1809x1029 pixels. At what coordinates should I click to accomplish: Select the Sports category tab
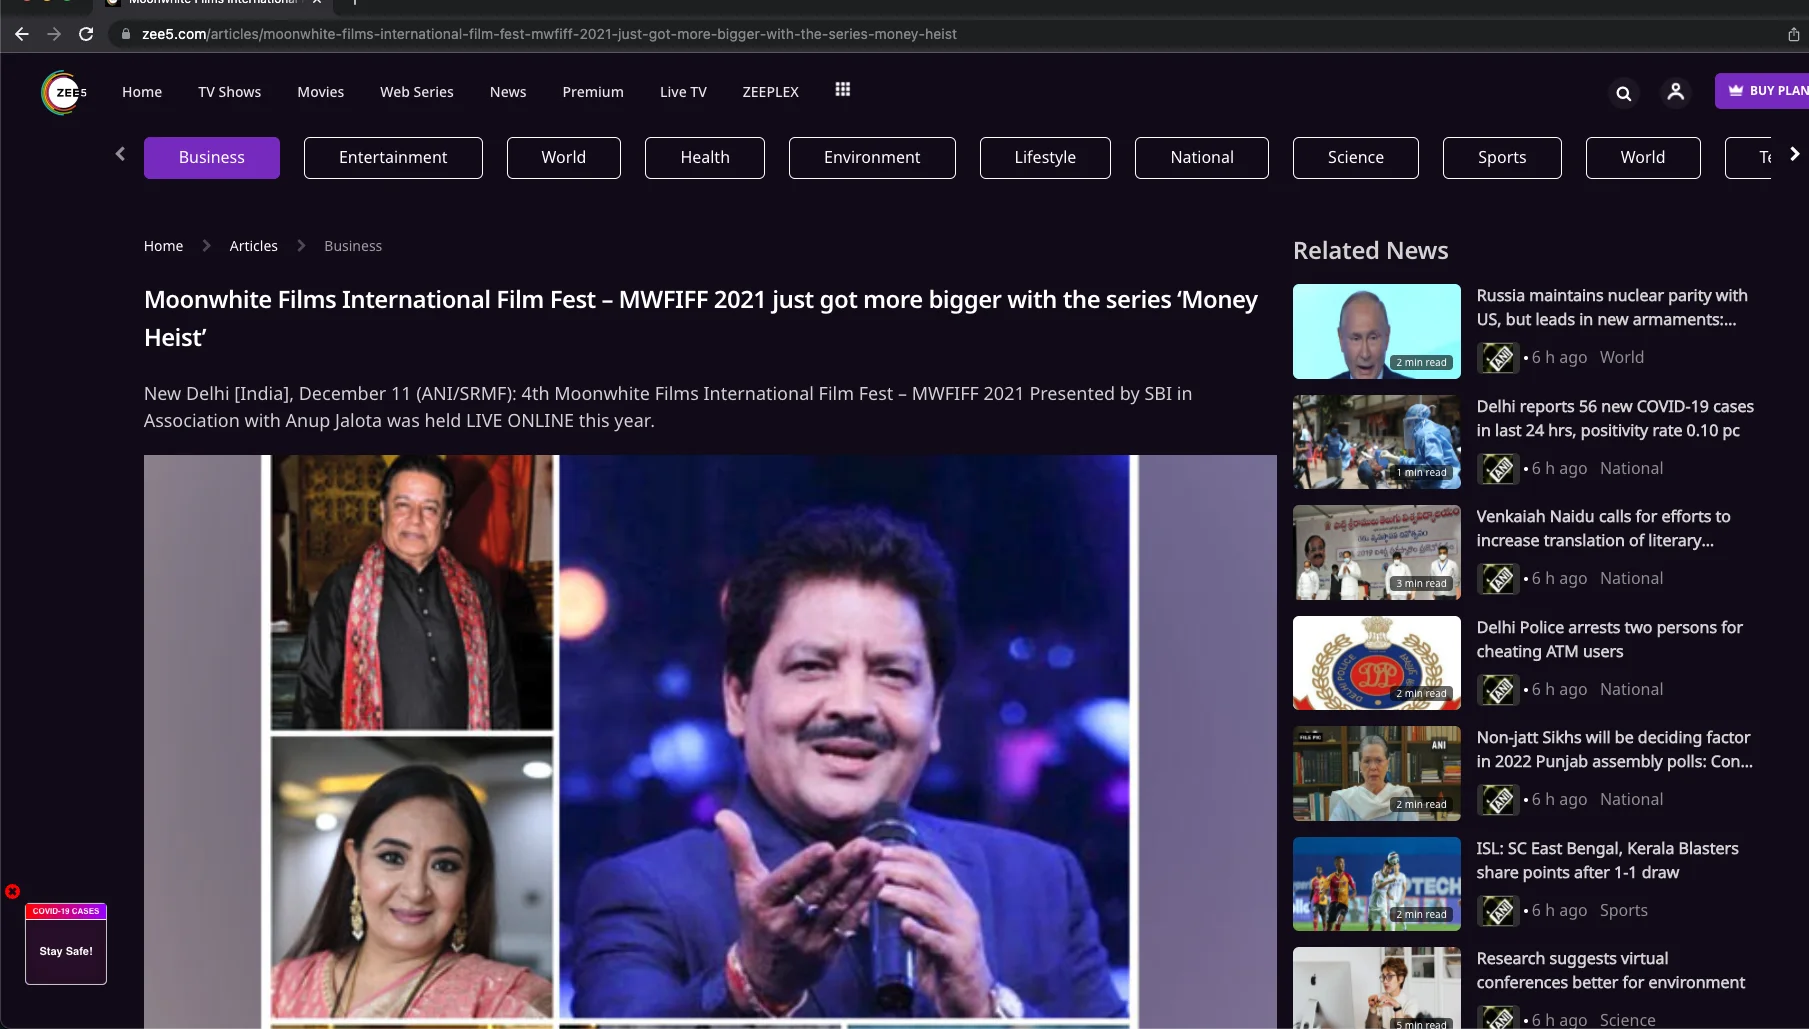pyautogui.click(x=1502, y=158)
